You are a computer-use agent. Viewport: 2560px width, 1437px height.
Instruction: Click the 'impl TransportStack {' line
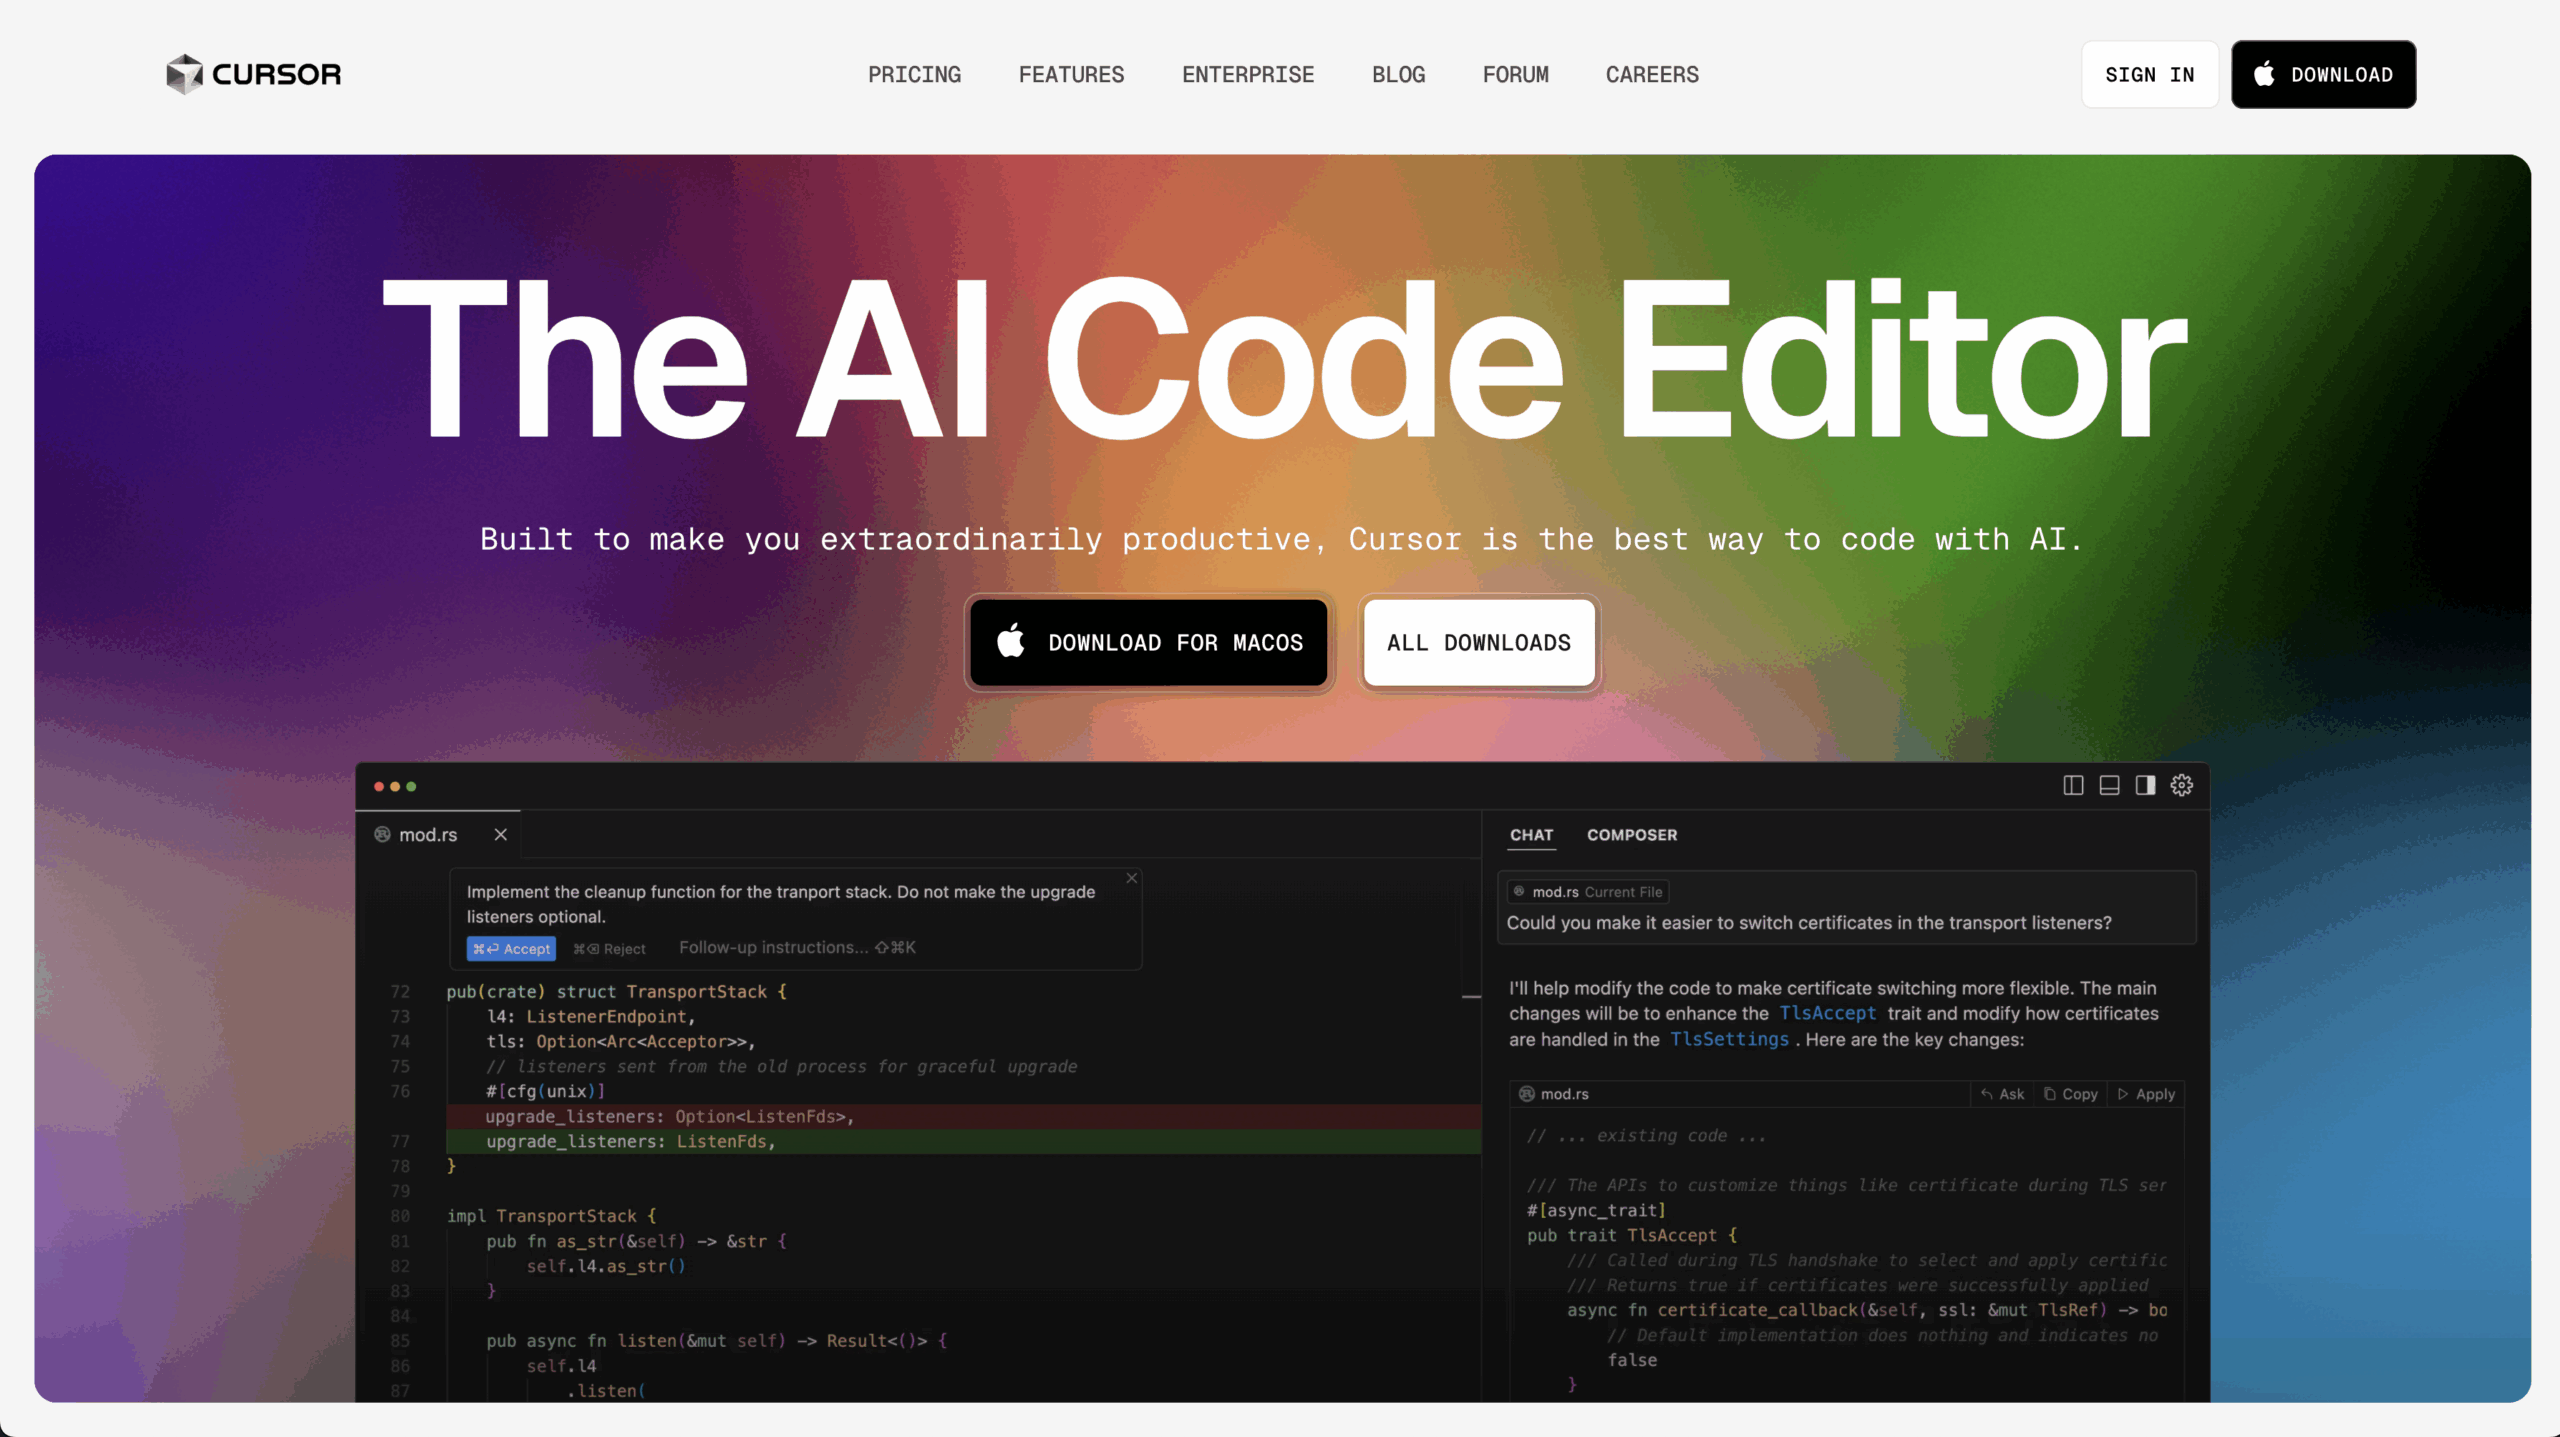click(x=551, y=1217)
